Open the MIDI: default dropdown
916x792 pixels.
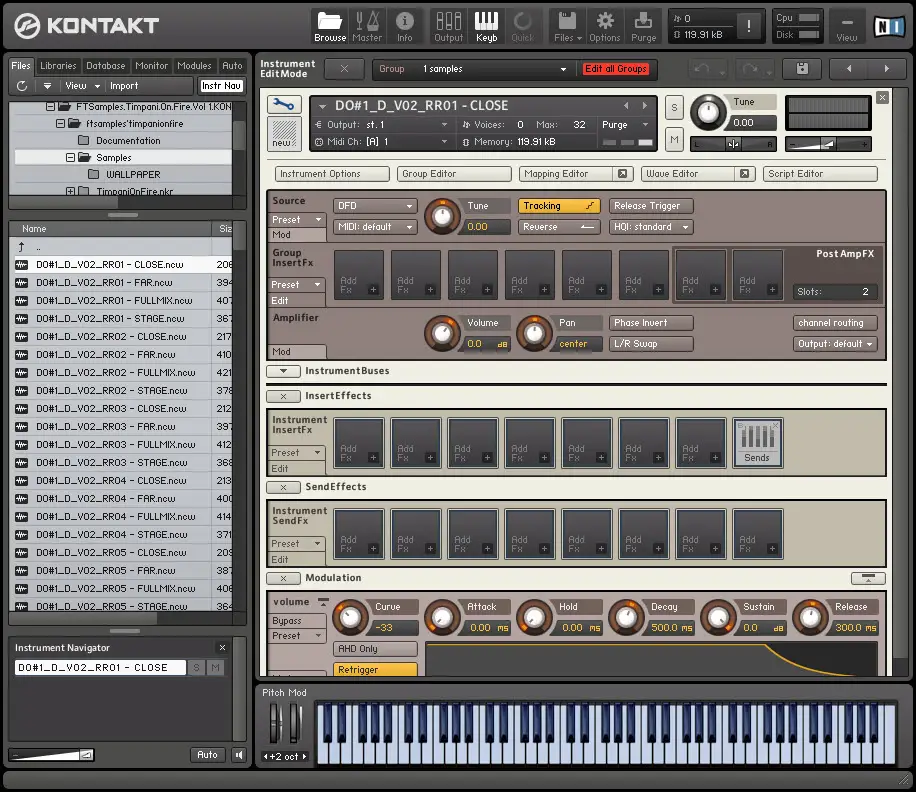[x=375, y=227]
